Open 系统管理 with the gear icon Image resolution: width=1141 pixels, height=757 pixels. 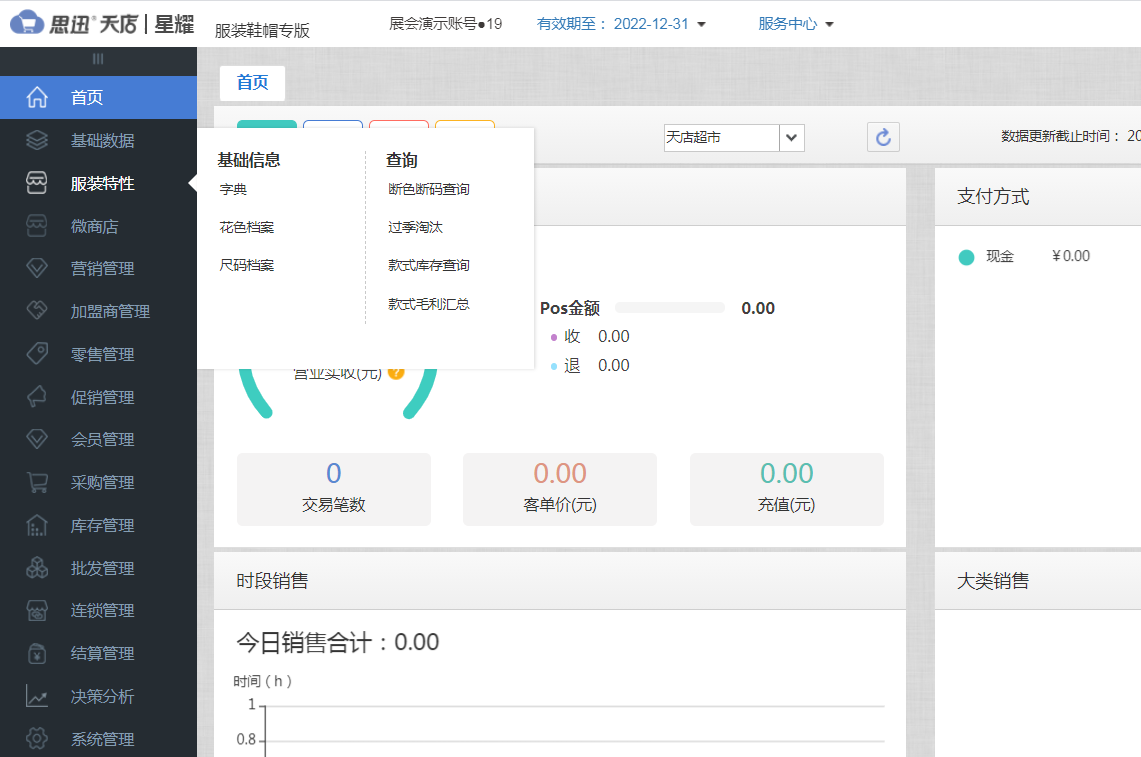pos(39,739)
